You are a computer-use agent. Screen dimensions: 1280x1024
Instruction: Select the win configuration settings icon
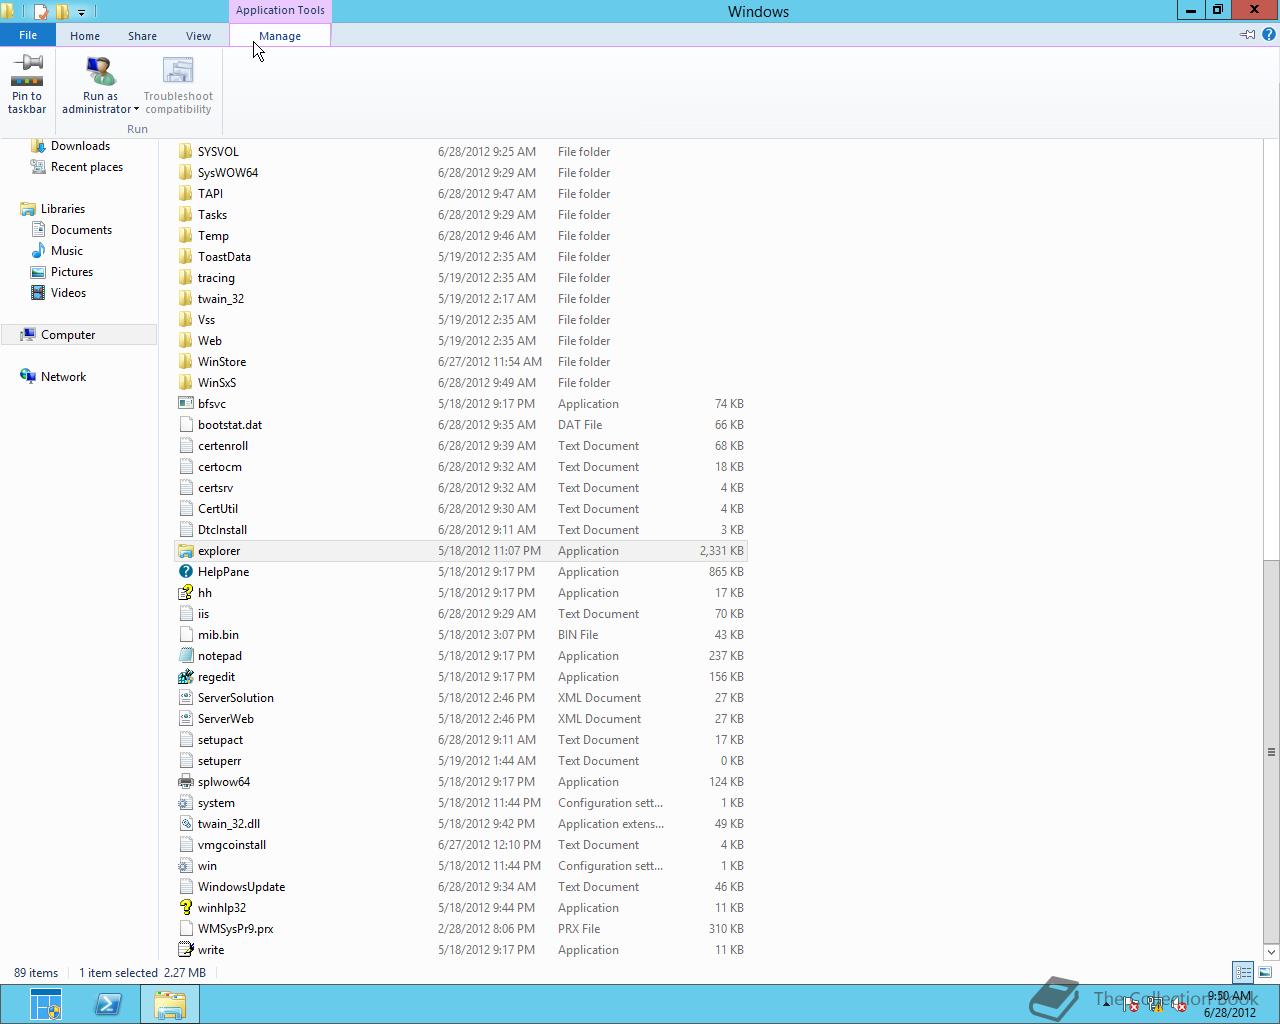[185, 866]
